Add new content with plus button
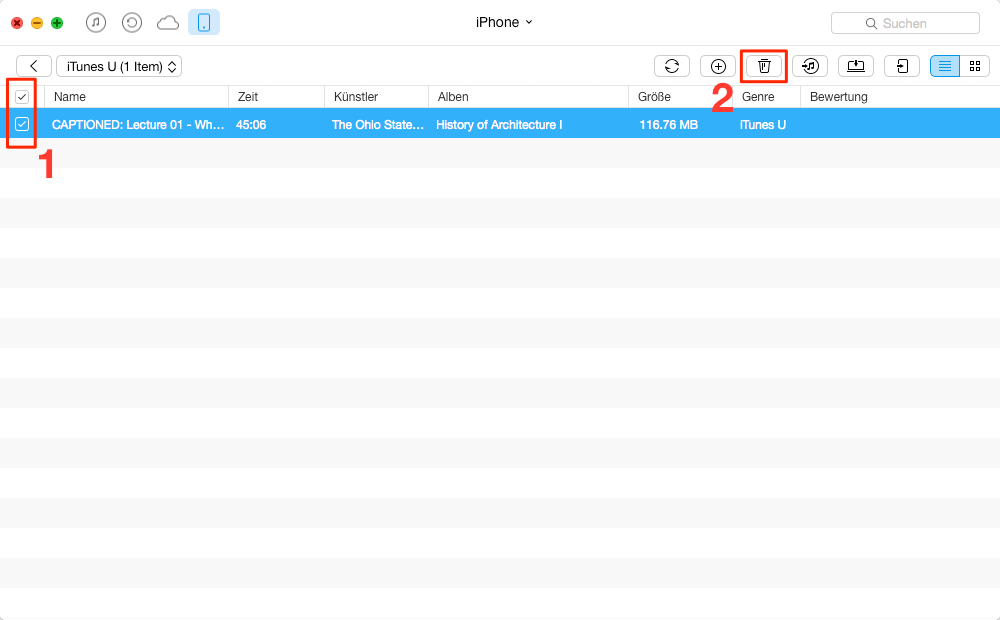Viewport: 1000px width, 620px height. pyautogui.click(x=718, y=66)
